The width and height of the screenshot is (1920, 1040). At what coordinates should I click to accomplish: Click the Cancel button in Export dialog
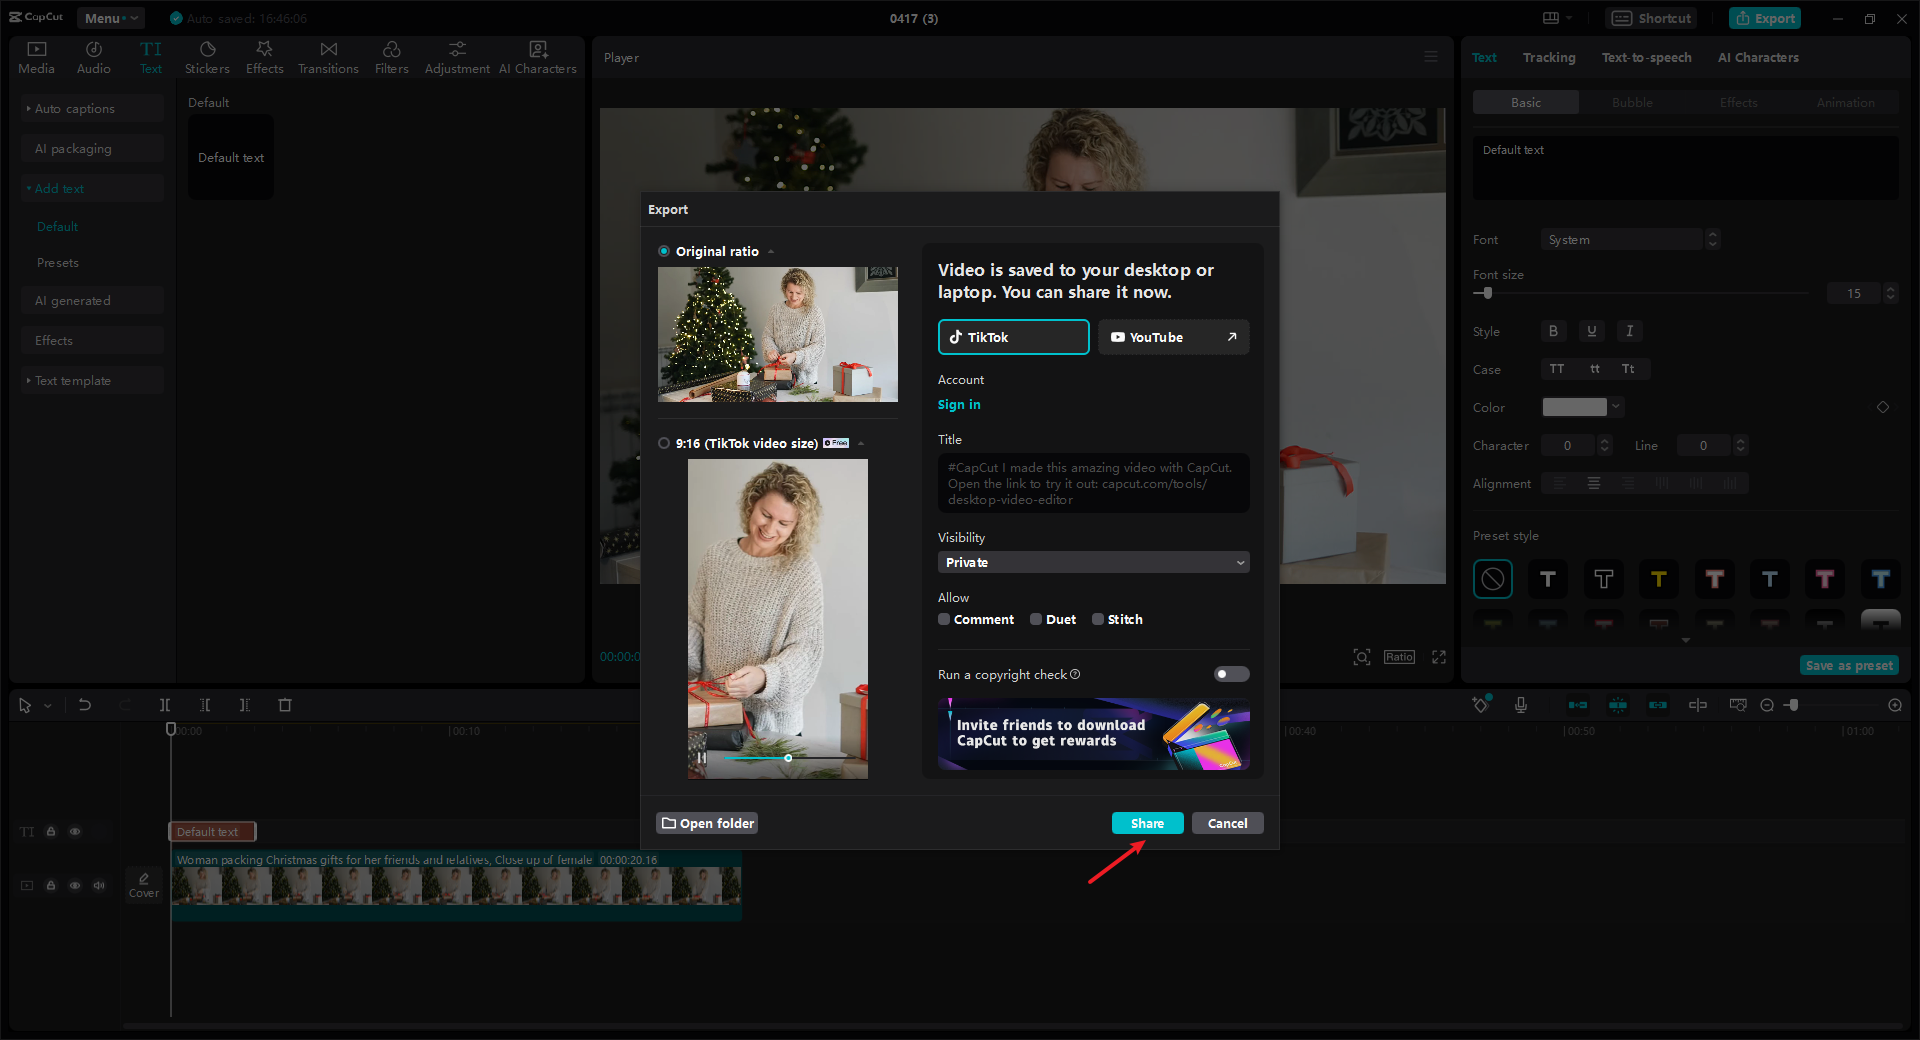pos(1227,823)
